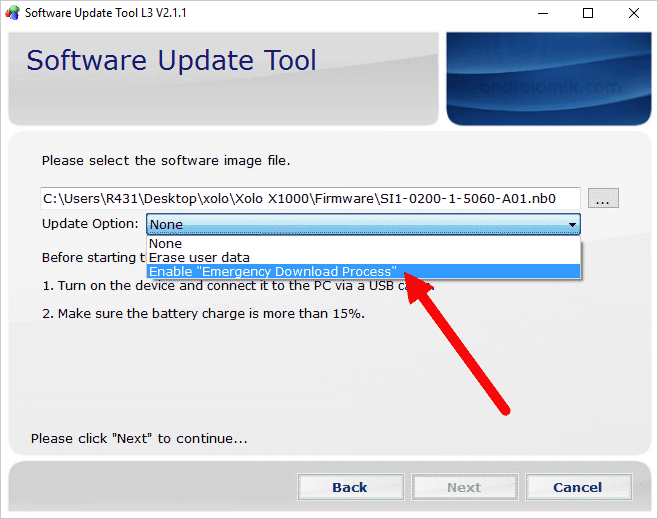Cancel the software update wizard
658x519 pixels.
point(578,487)
